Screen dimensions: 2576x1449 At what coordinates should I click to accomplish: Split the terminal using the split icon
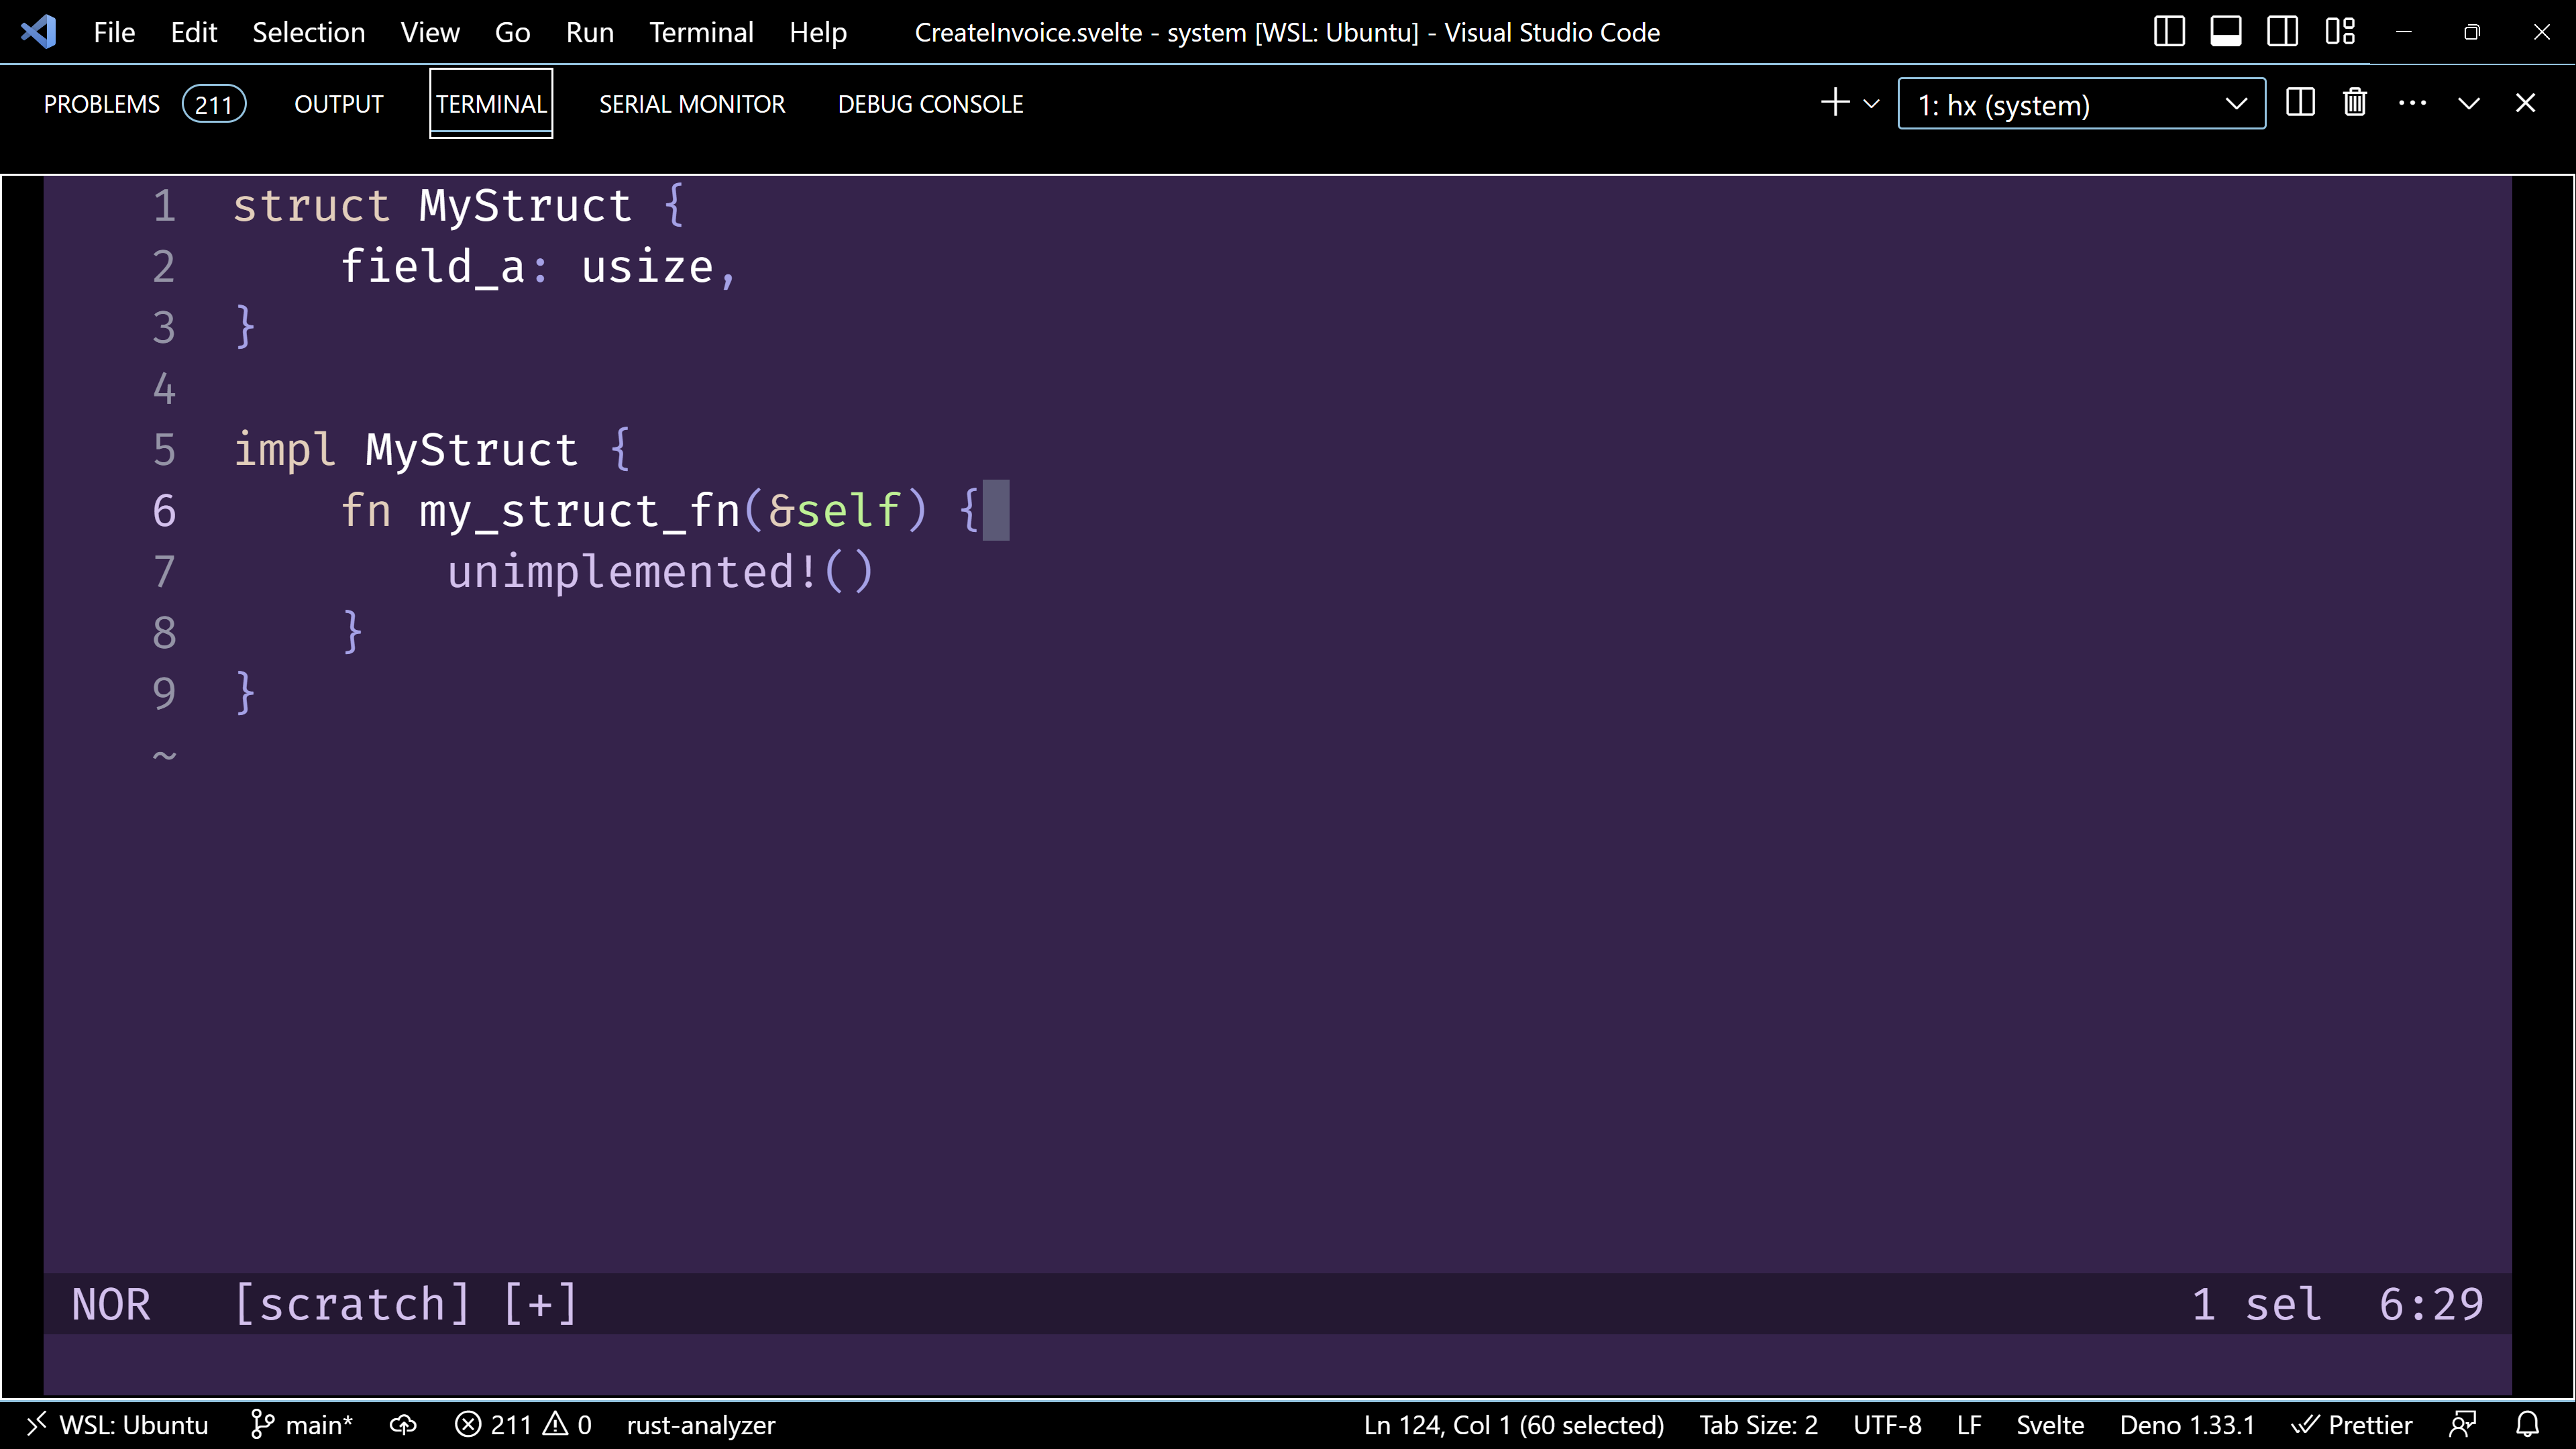click(x=2301, y=103)
